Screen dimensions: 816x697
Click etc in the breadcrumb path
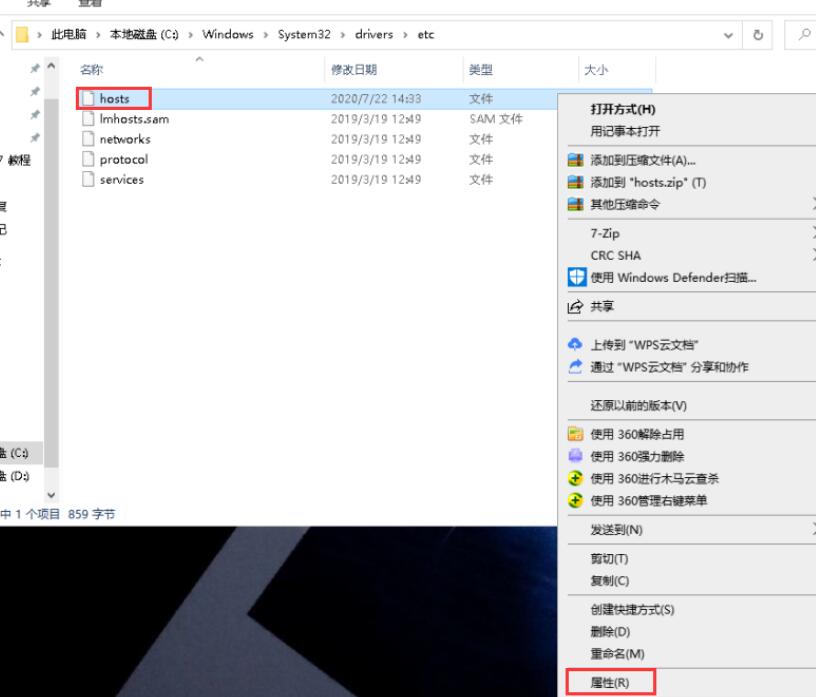coord(426,34)
